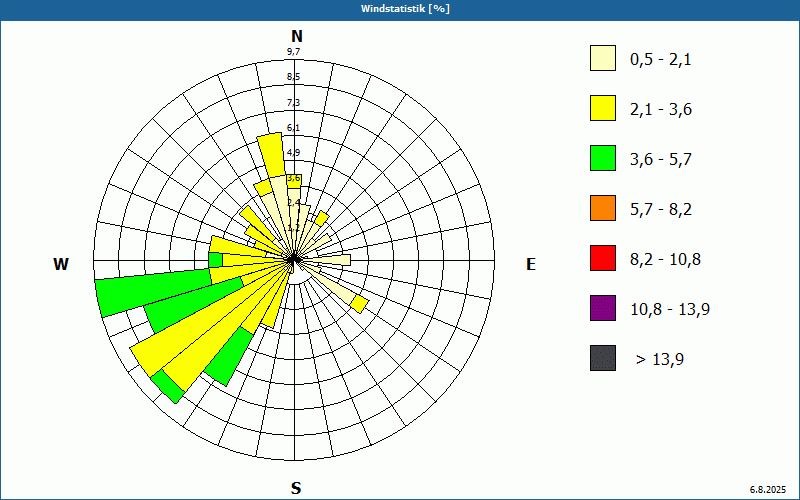Click the large green west-southwest wind bar
The width and height of the screenshot is (800, 500).
153,292
